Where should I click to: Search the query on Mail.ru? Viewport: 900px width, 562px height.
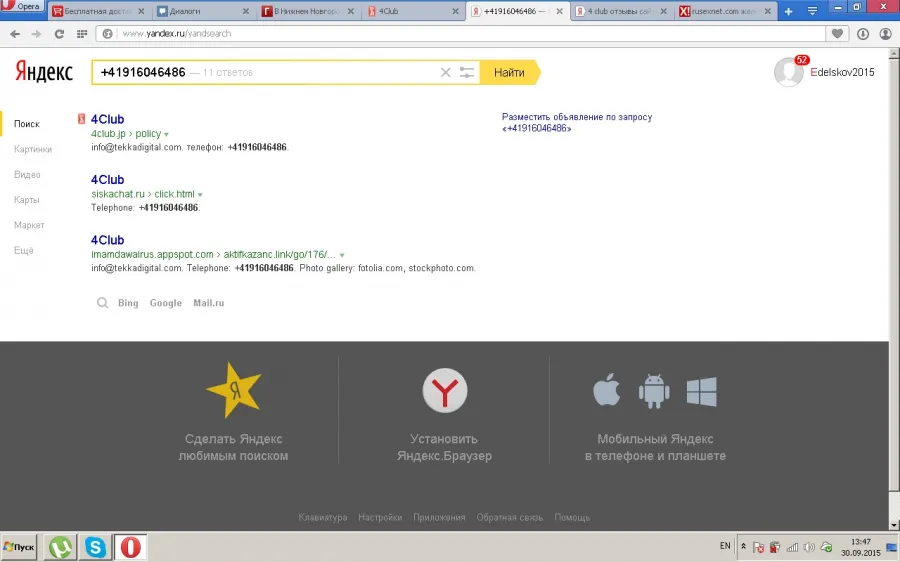click(x=208, y=303)
